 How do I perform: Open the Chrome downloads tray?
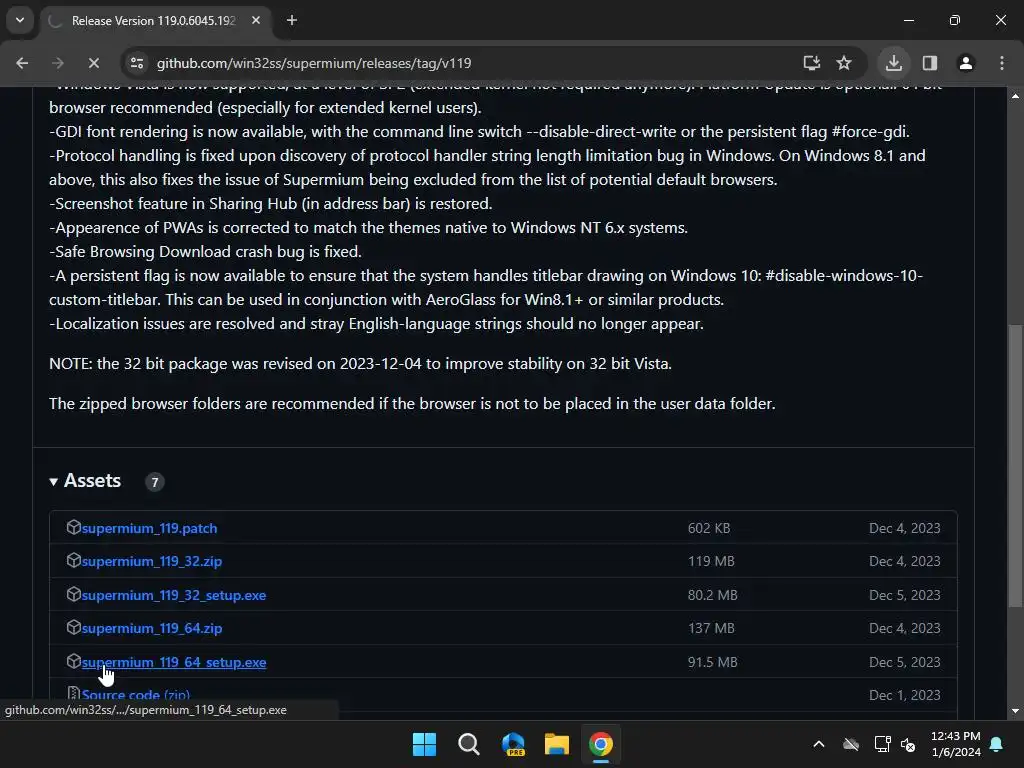(894, 63)
